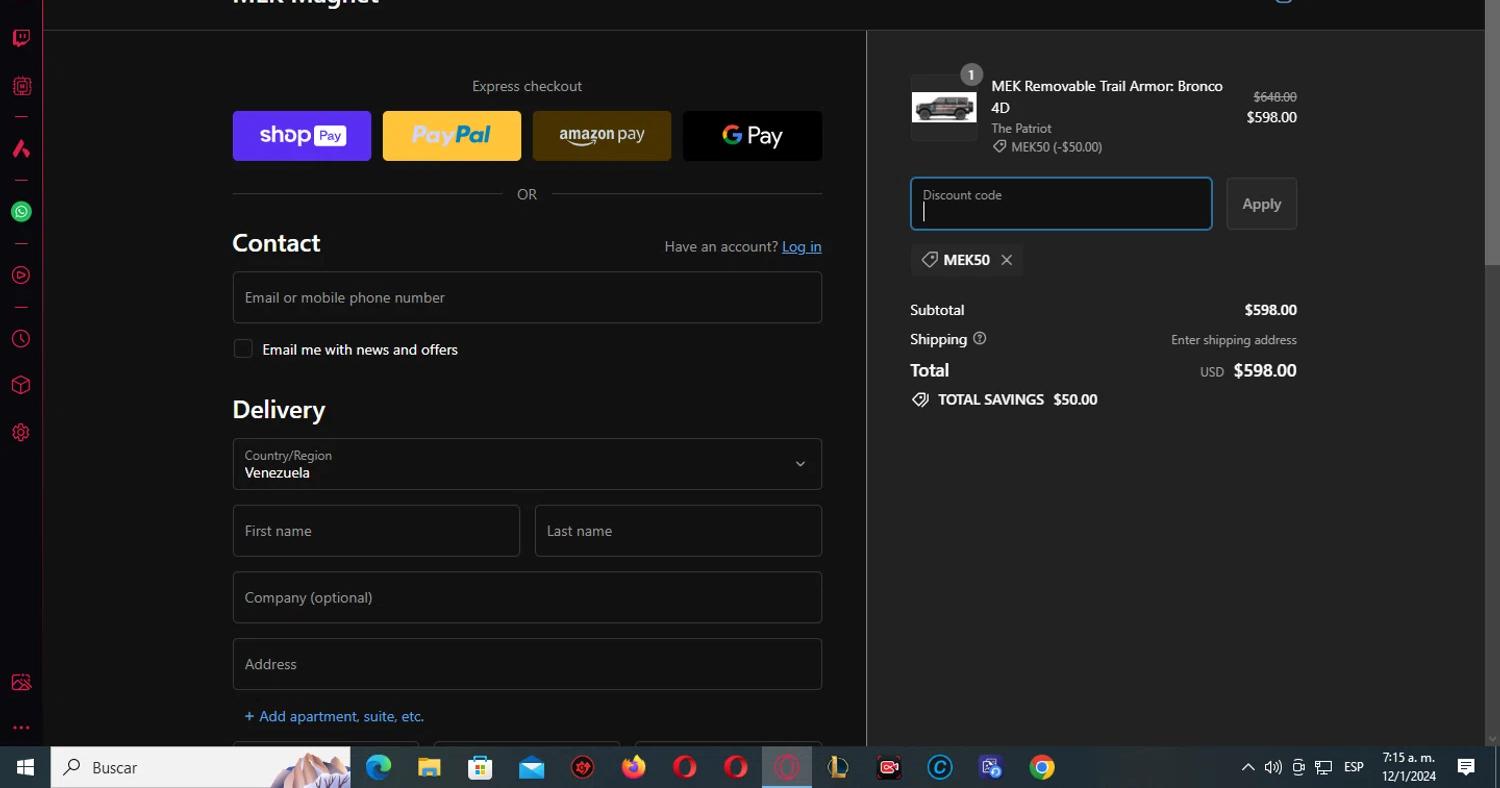Open Extensions cube icon in sidebar
This screenshot has height=788, width=1500.
21,385
